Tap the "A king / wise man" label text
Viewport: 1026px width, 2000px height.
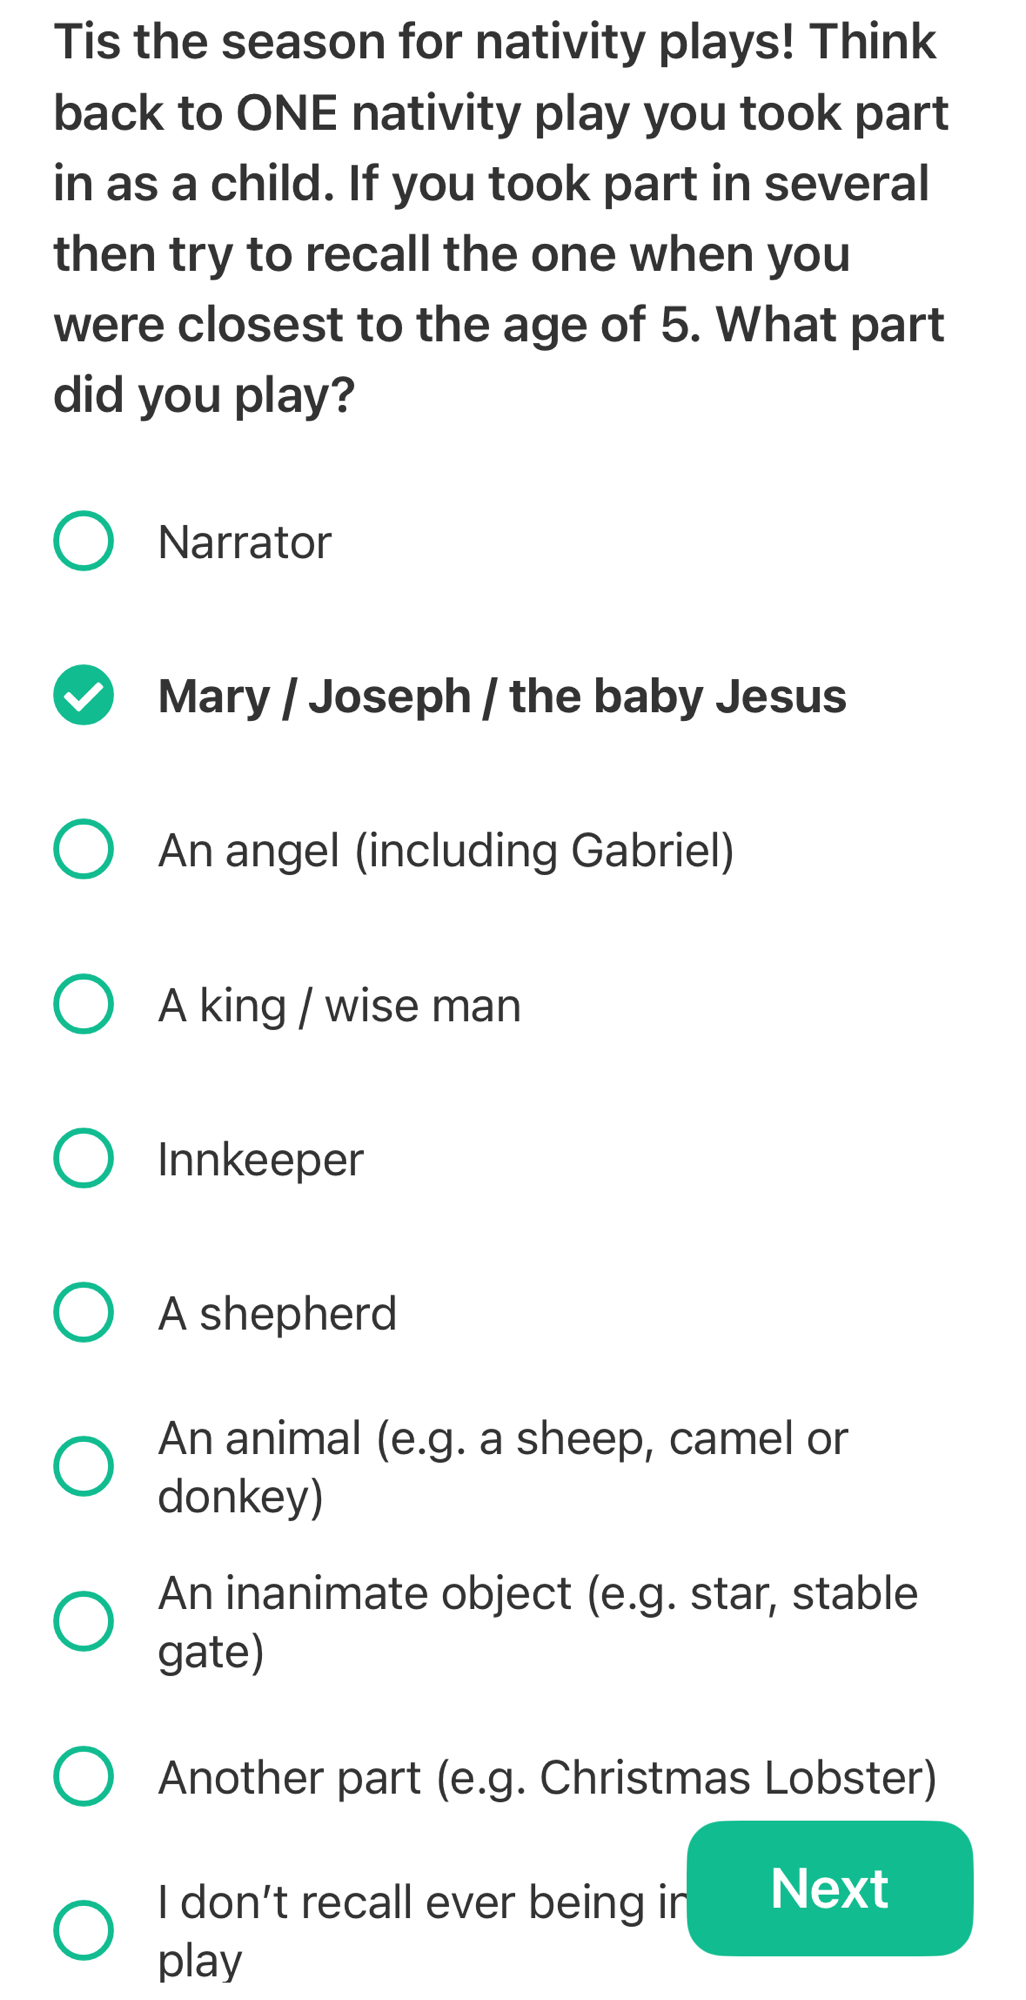click(x=339, y=1005)
